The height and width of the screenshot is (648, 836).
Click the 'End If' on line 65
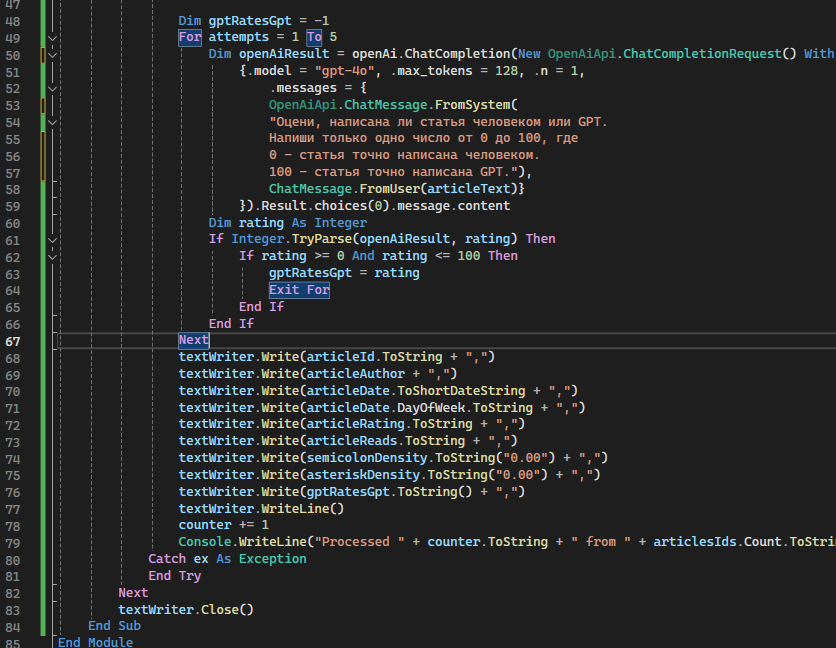(261, 307)
